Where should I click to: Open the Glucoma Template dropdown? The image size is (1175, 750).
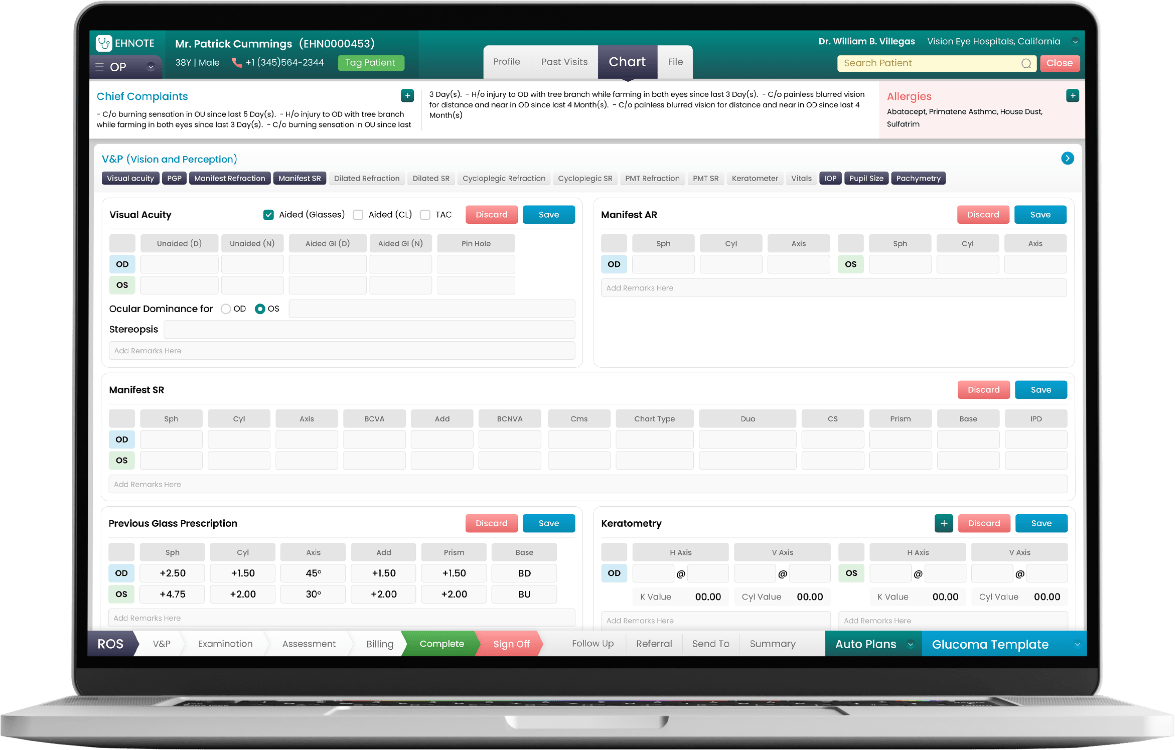point(1075,645)
